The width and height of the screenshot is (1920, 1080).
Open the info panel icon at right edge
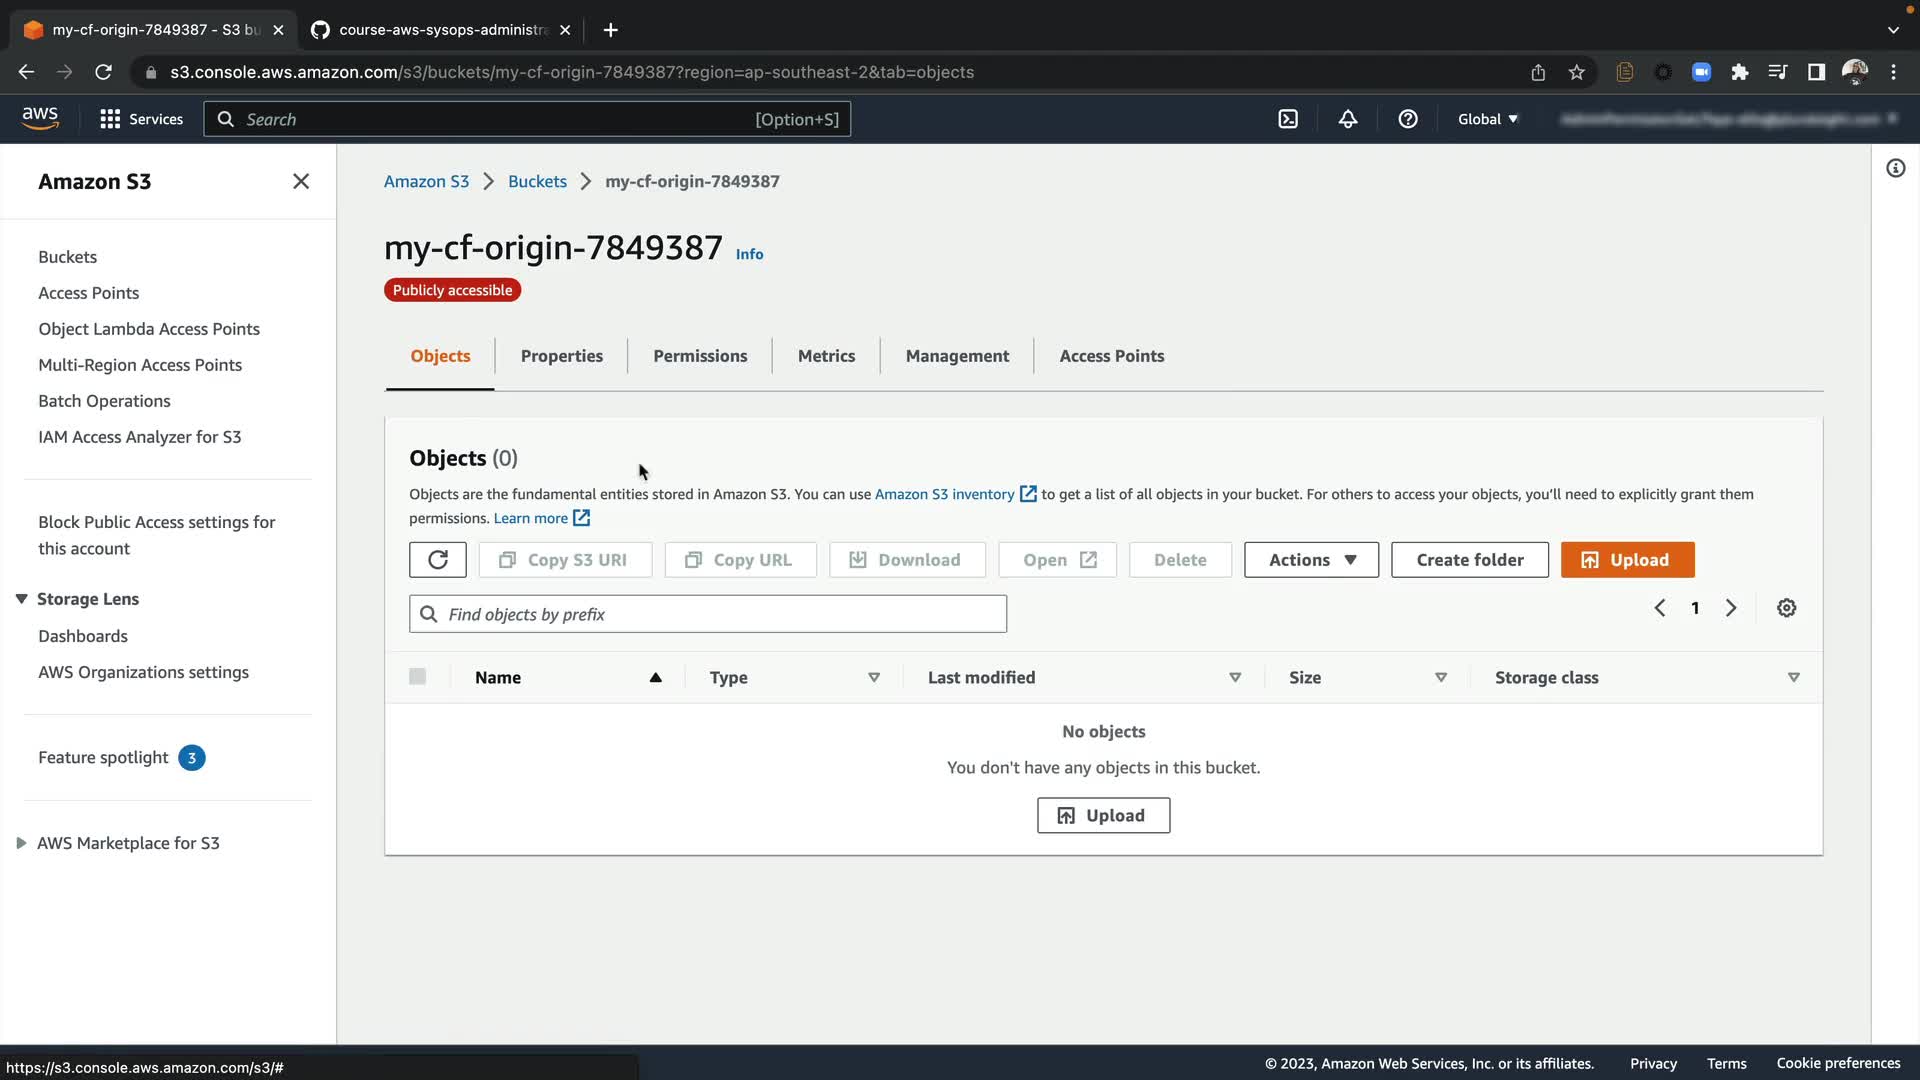click(1896, 168)
